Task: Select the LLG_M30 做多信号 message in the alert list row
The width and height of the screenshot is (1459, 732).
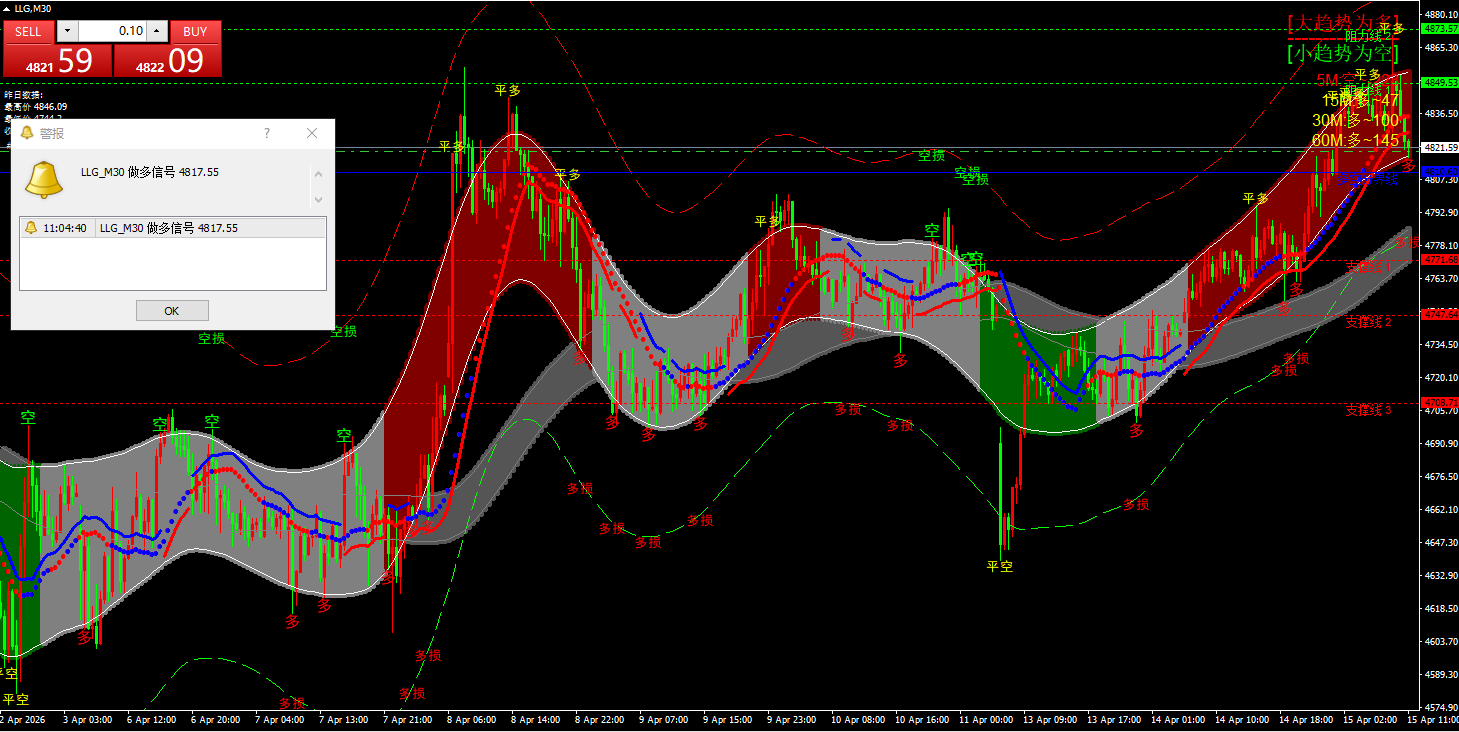Action: point(169,228)
